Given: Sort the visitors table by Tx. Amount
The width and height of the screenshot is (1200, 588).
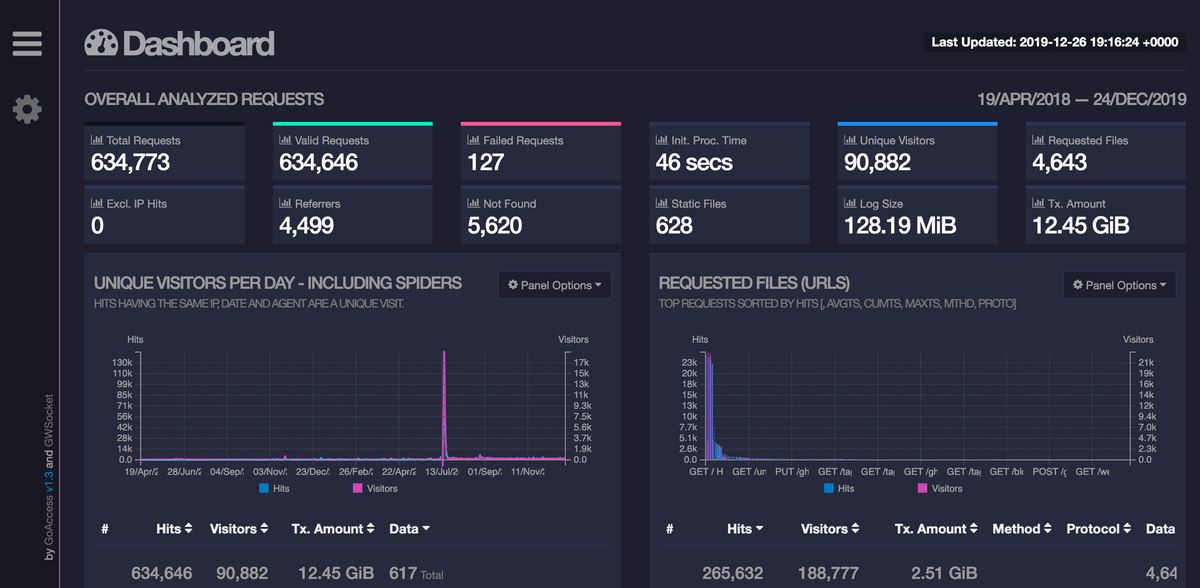Looking at the screenshot, I should [x=333, y=528].
